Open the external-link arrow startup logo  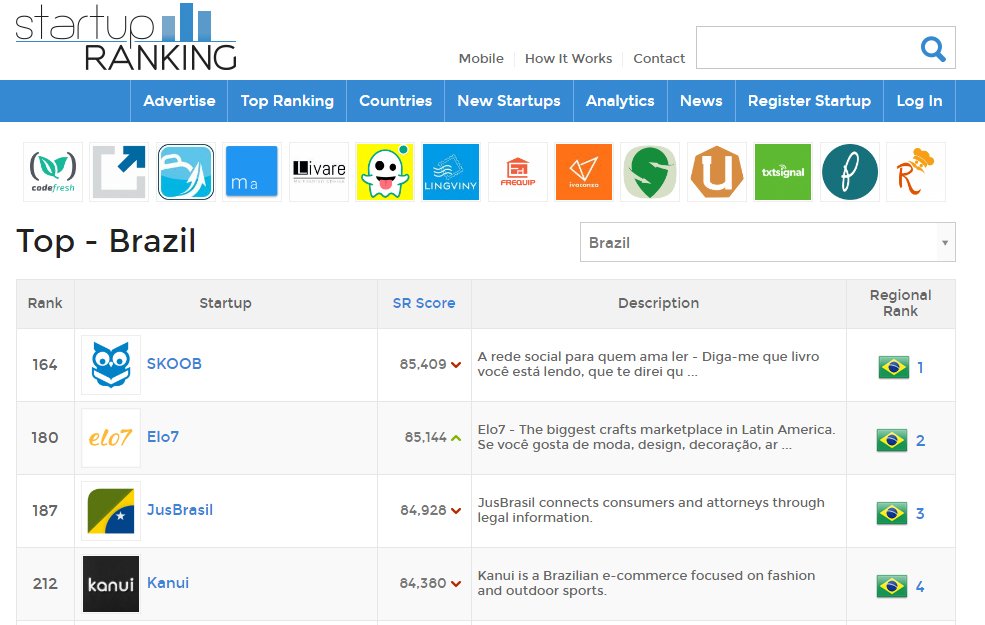click(x=119, y=171)
